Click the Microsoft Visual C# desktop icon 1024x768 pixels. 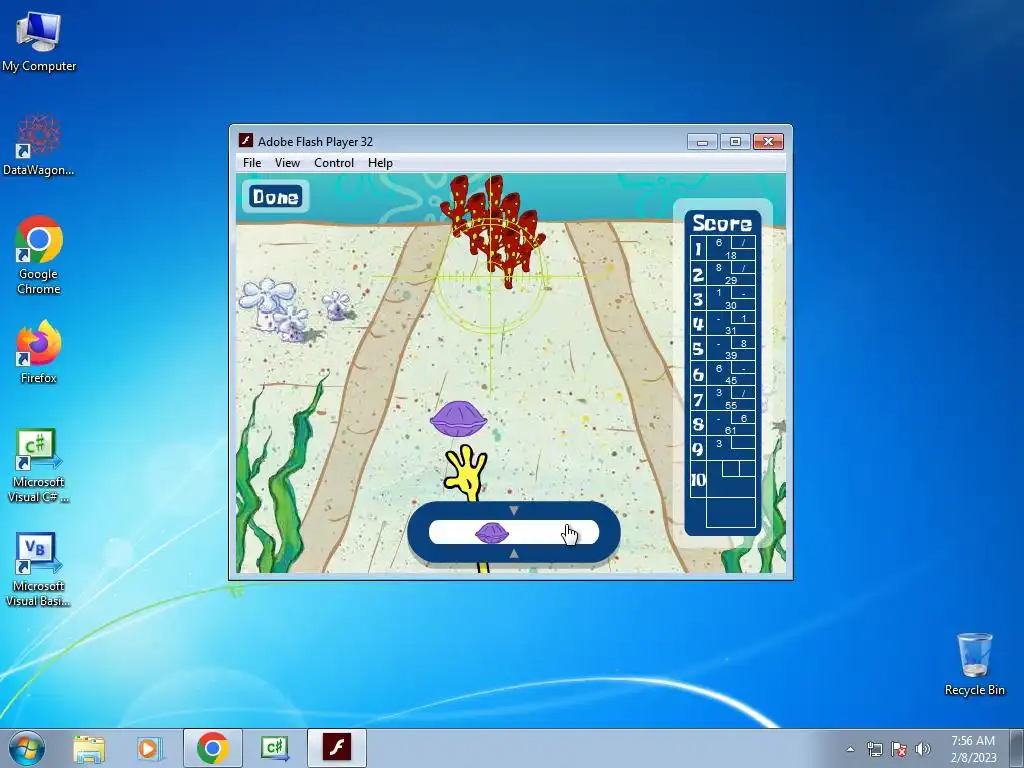click(x=39, y=466)
